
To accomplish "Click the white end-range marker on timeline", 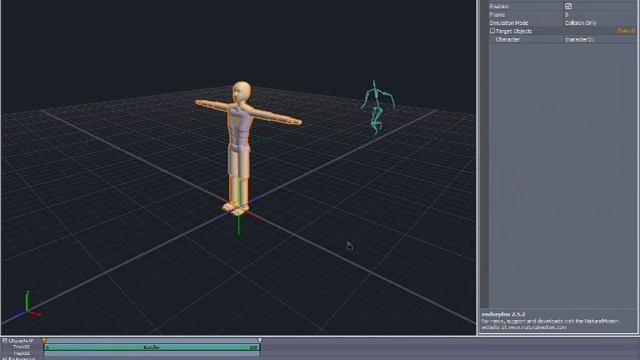I will [260, 340].
